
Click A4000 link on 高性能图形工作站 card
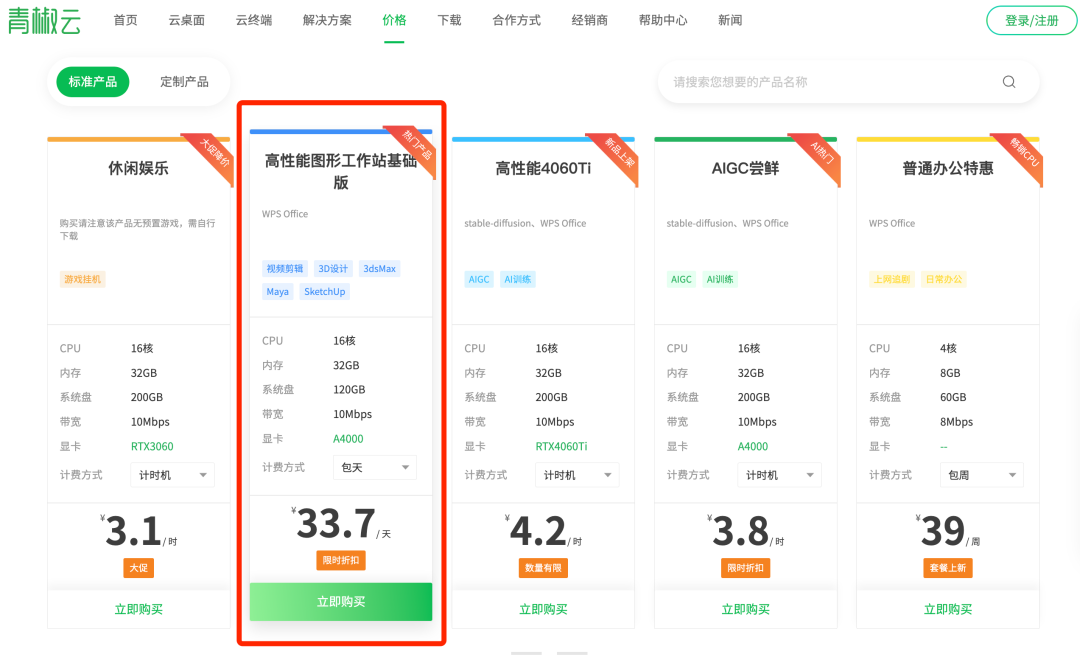(348, 439)
